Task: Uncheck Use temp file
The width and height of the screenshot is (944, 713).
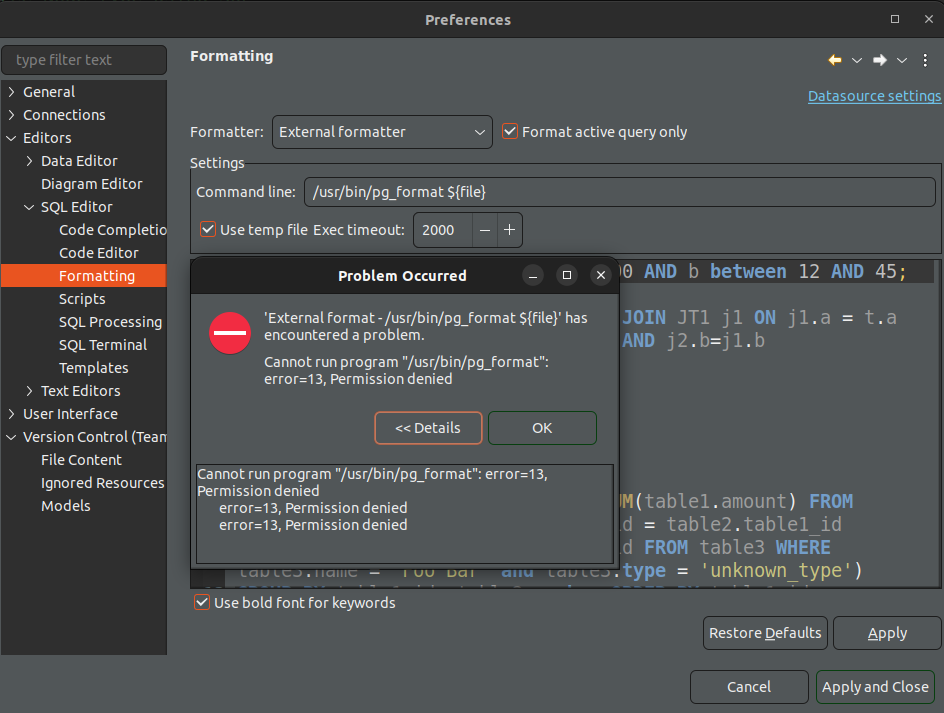Action: click(x=207, y=229)
